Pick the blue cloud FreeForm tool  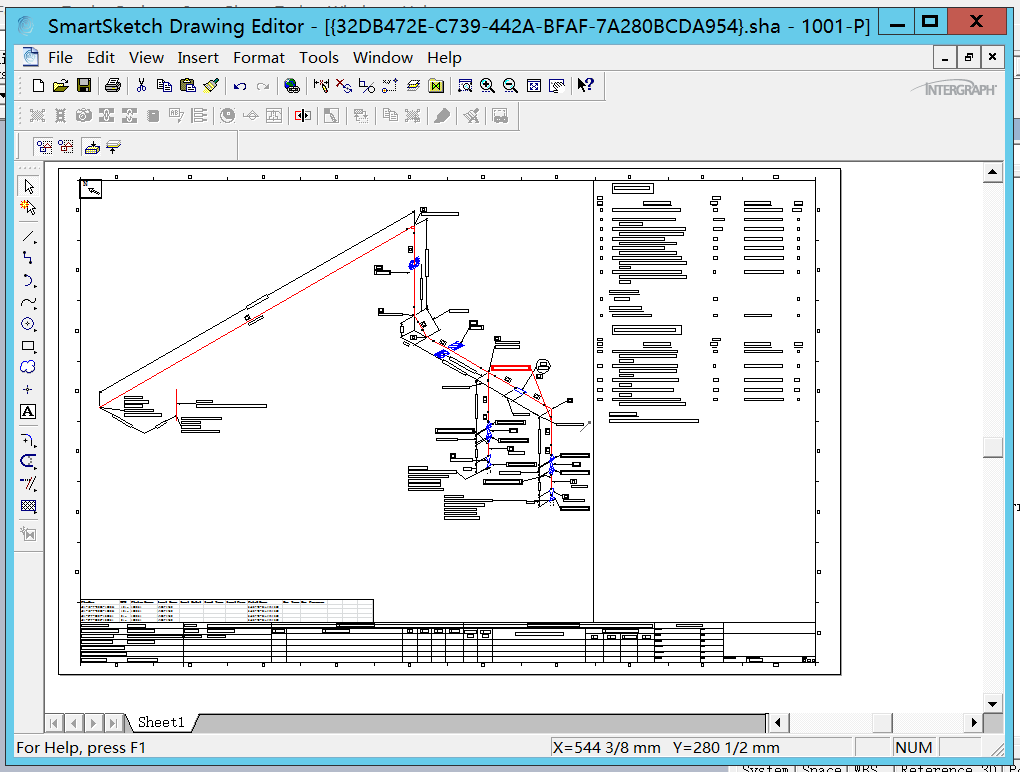click(x=28, y=367)
